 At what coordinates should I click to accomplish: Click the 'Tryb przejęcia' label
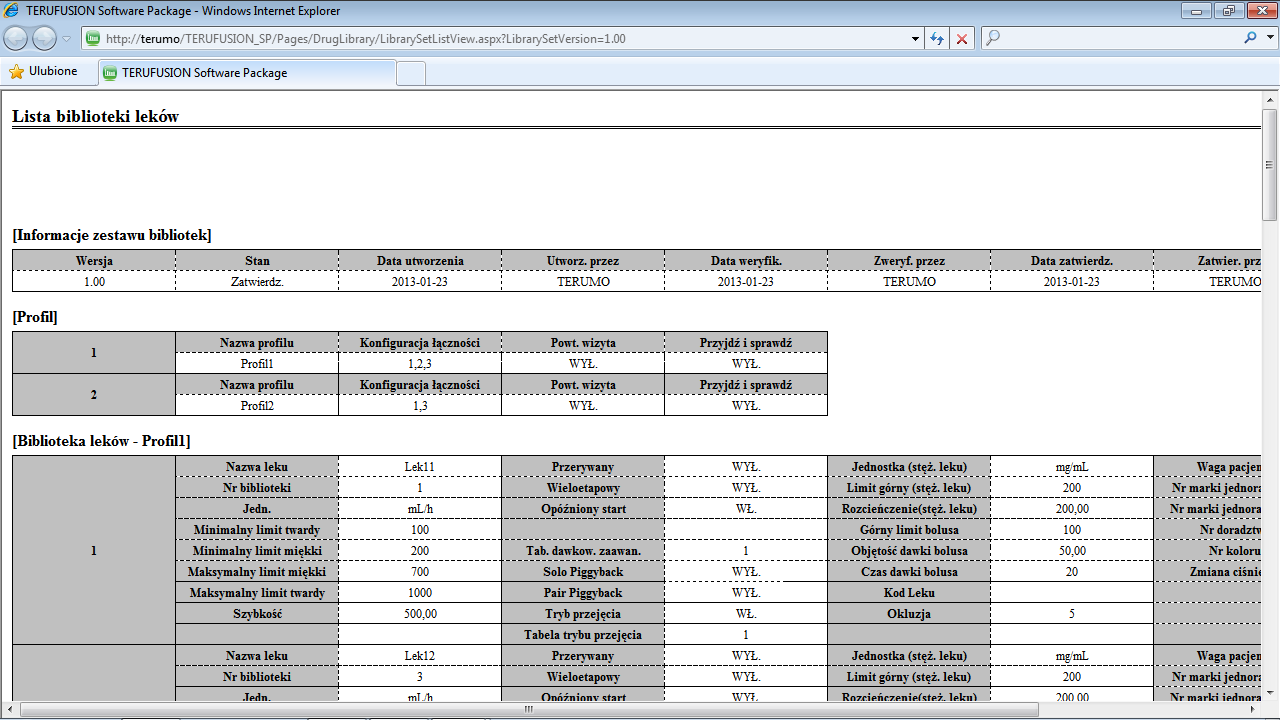coord(583,614)
